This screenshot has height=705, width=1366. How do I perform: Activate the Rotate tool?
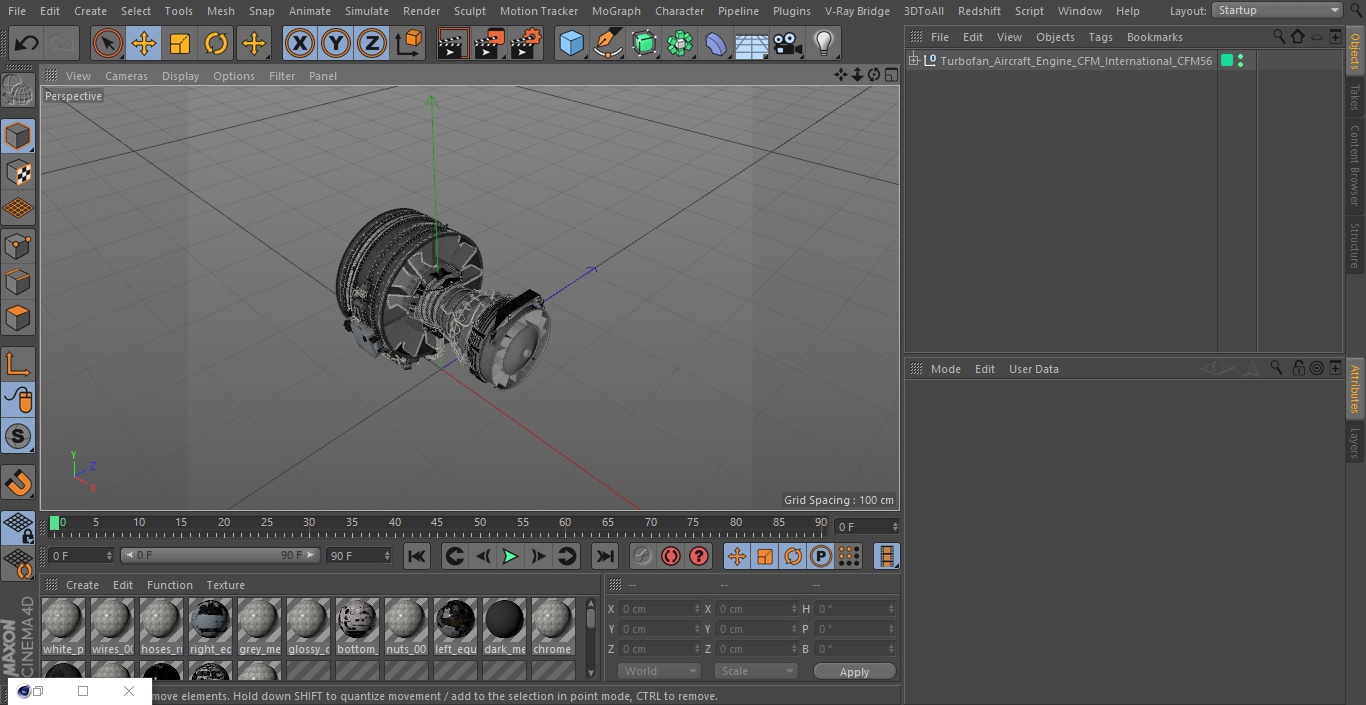(x=216, y=43)
